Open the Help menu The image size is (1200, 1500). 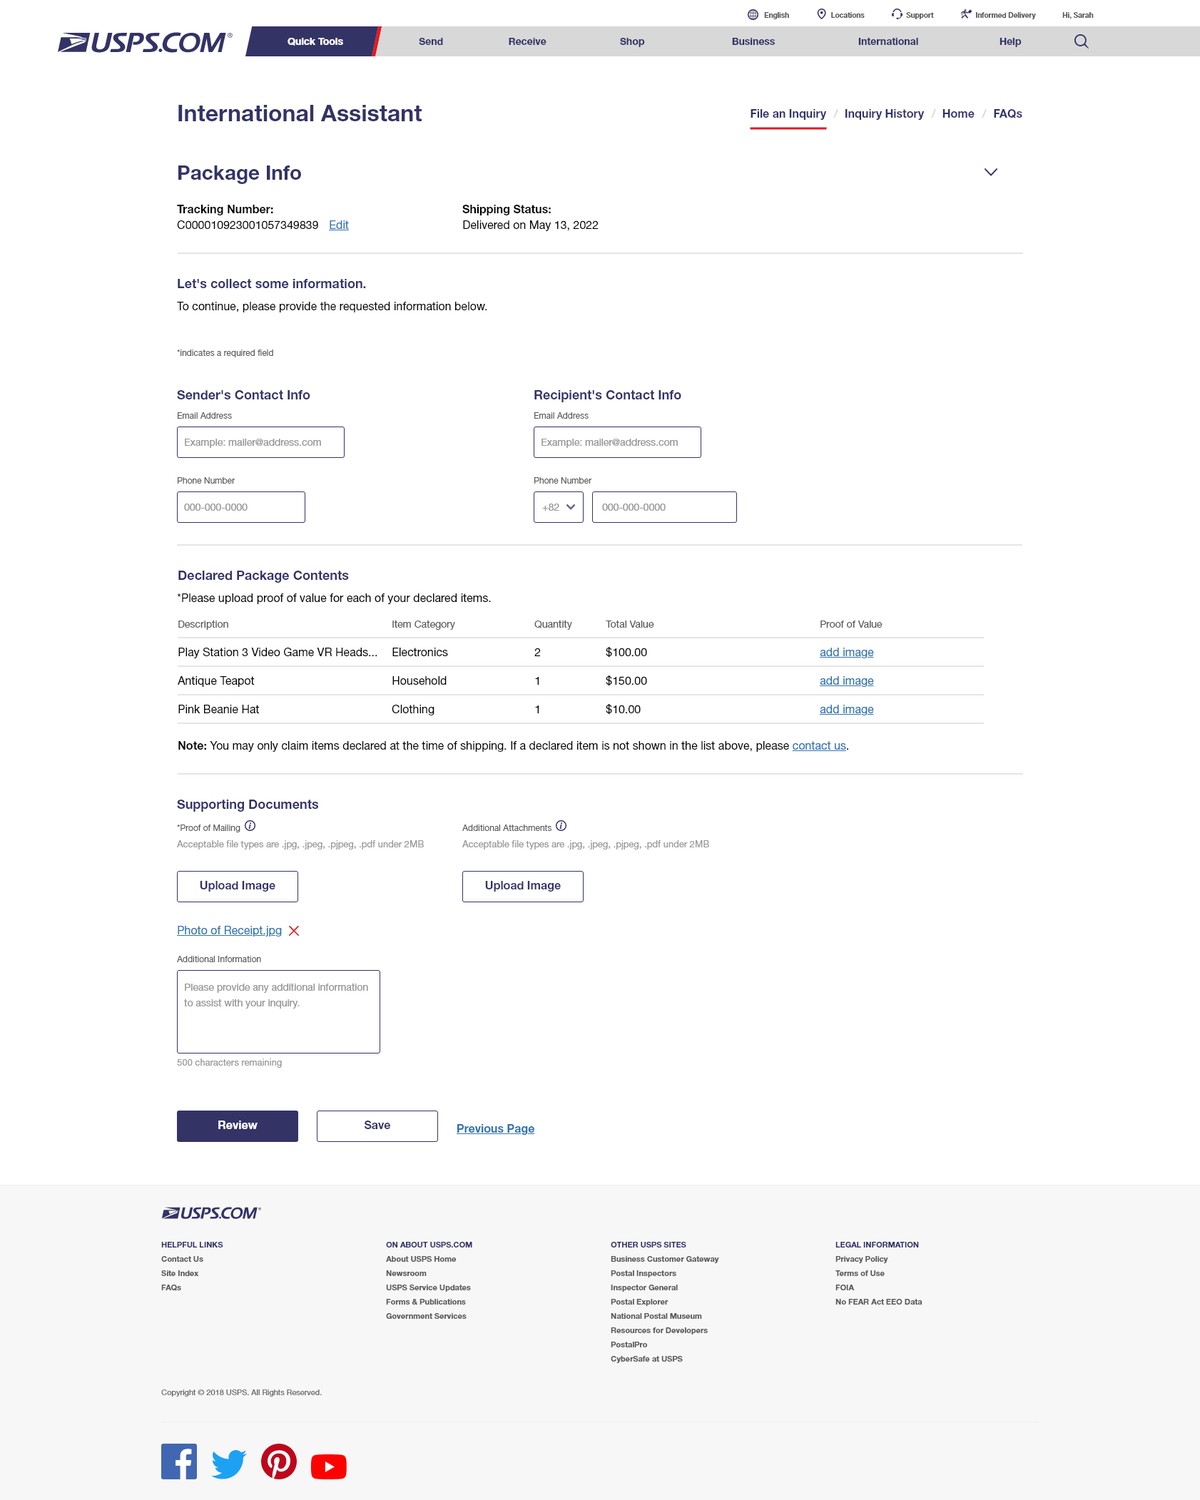pos(1010,41)
